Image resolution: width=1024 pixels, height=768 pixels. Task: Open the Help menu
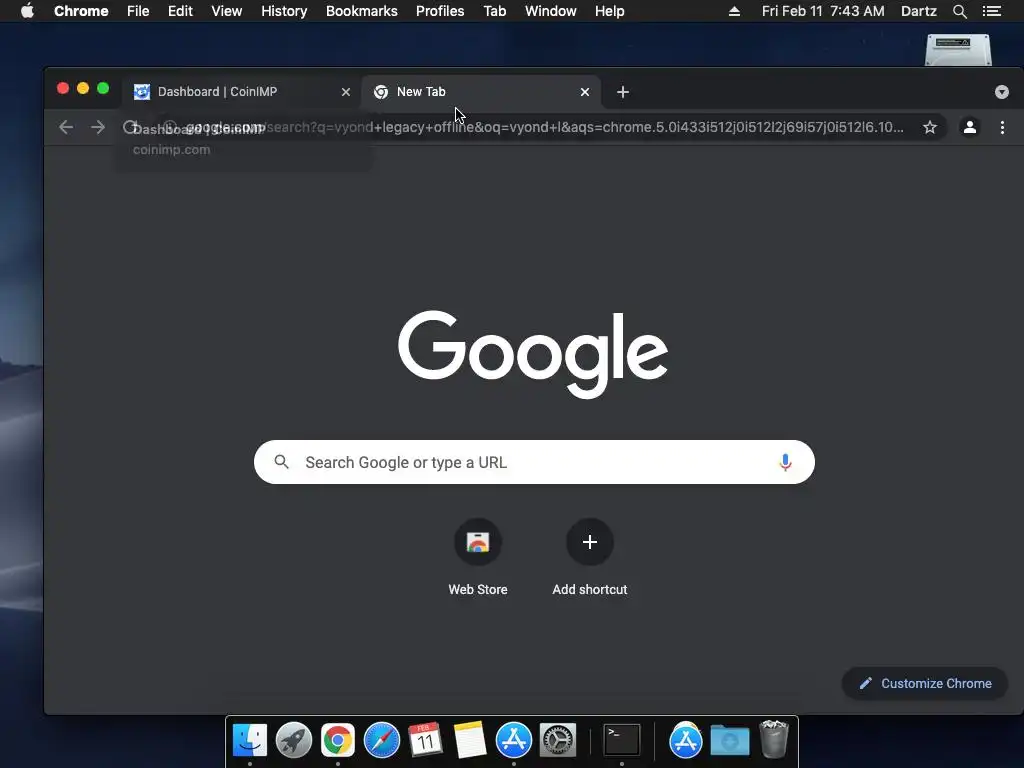609,11
